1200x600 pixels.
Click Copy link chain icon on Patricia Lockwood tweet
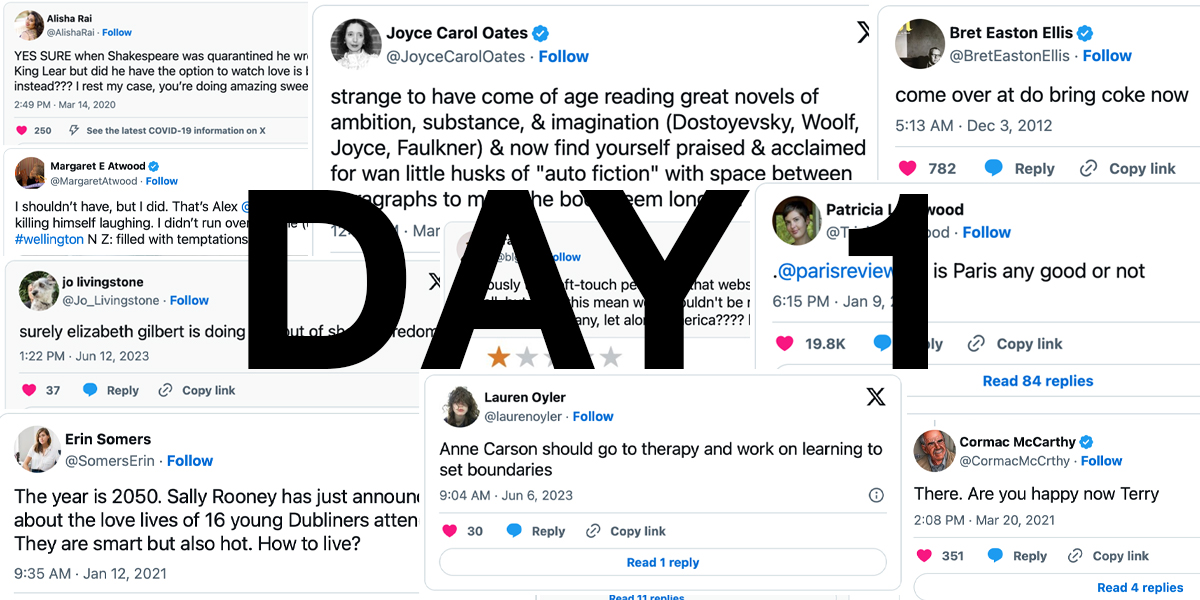976,344
